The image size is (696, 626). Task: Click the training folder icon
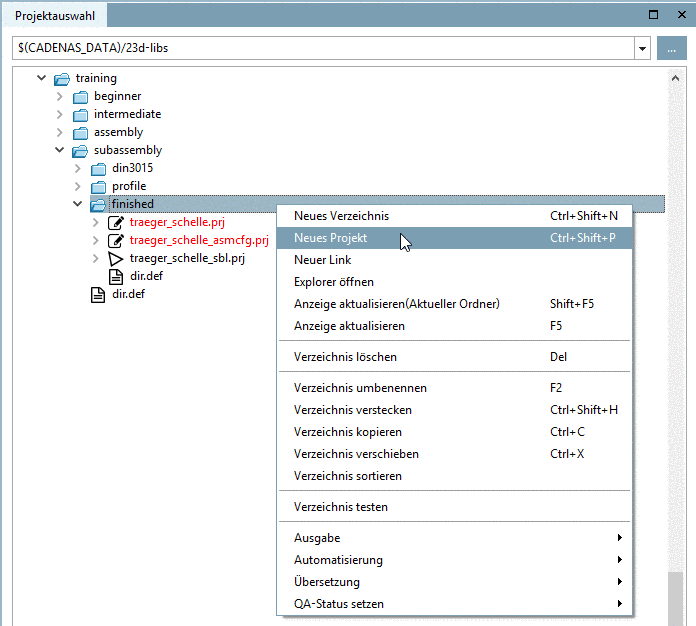[62, 79]
